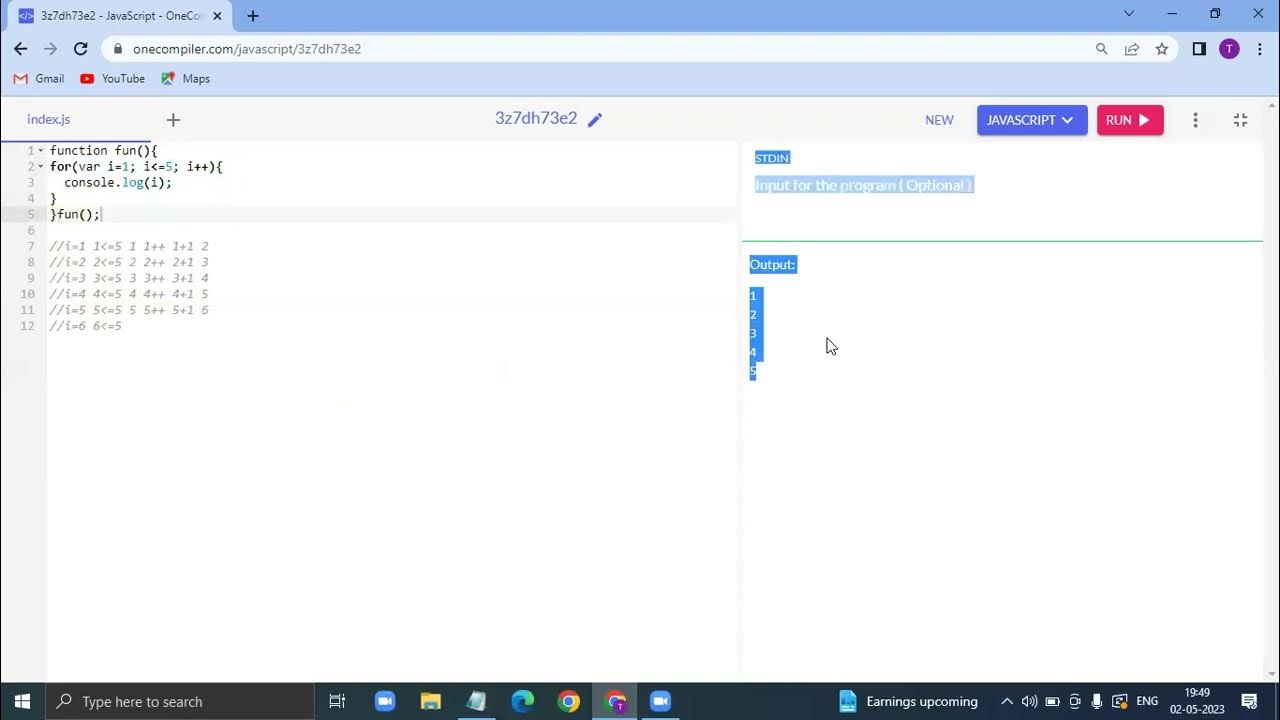This screenshot has height=720, width=1280.
Task: Go back with the browser back arrow
Action: (x=20, y=48)
